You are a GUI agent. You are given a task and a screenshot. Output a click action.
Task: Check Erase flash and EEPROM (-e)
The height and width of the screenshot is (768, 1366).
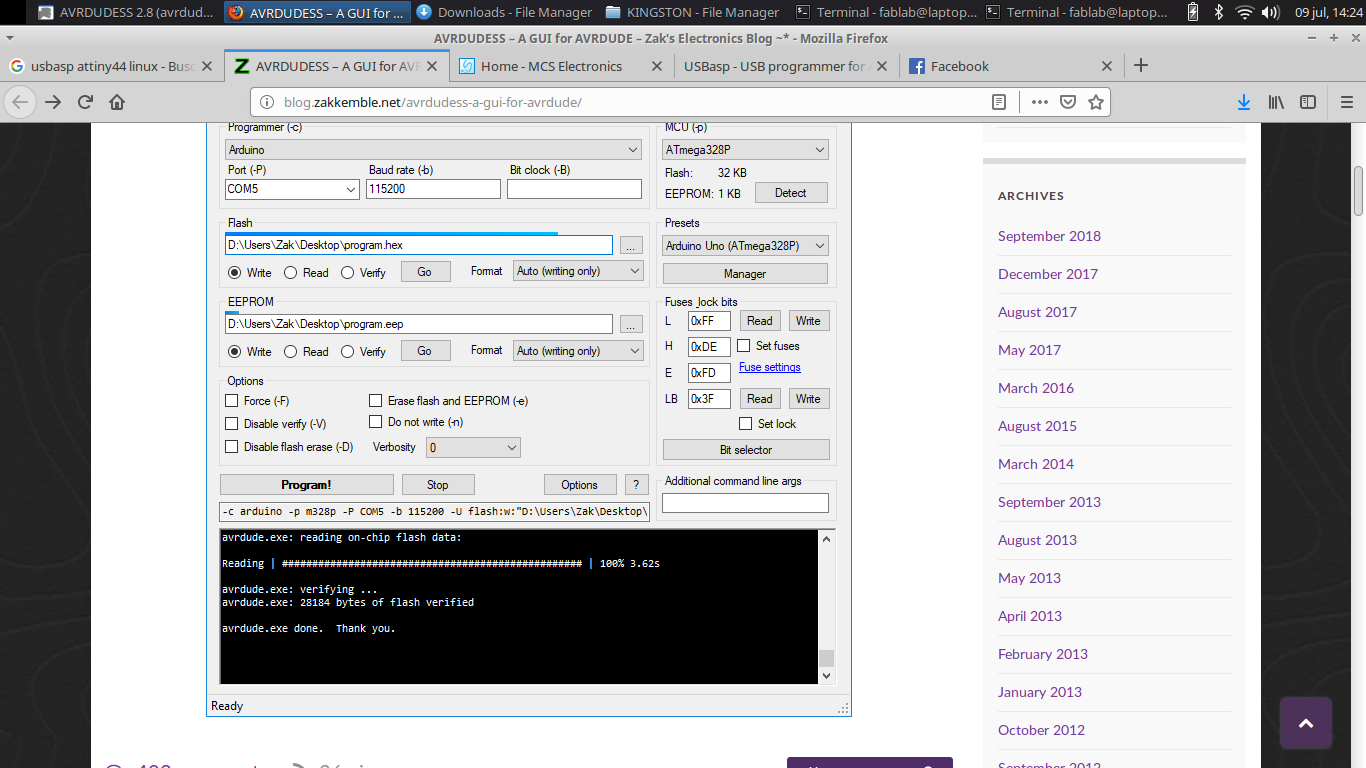click(376, 401)
